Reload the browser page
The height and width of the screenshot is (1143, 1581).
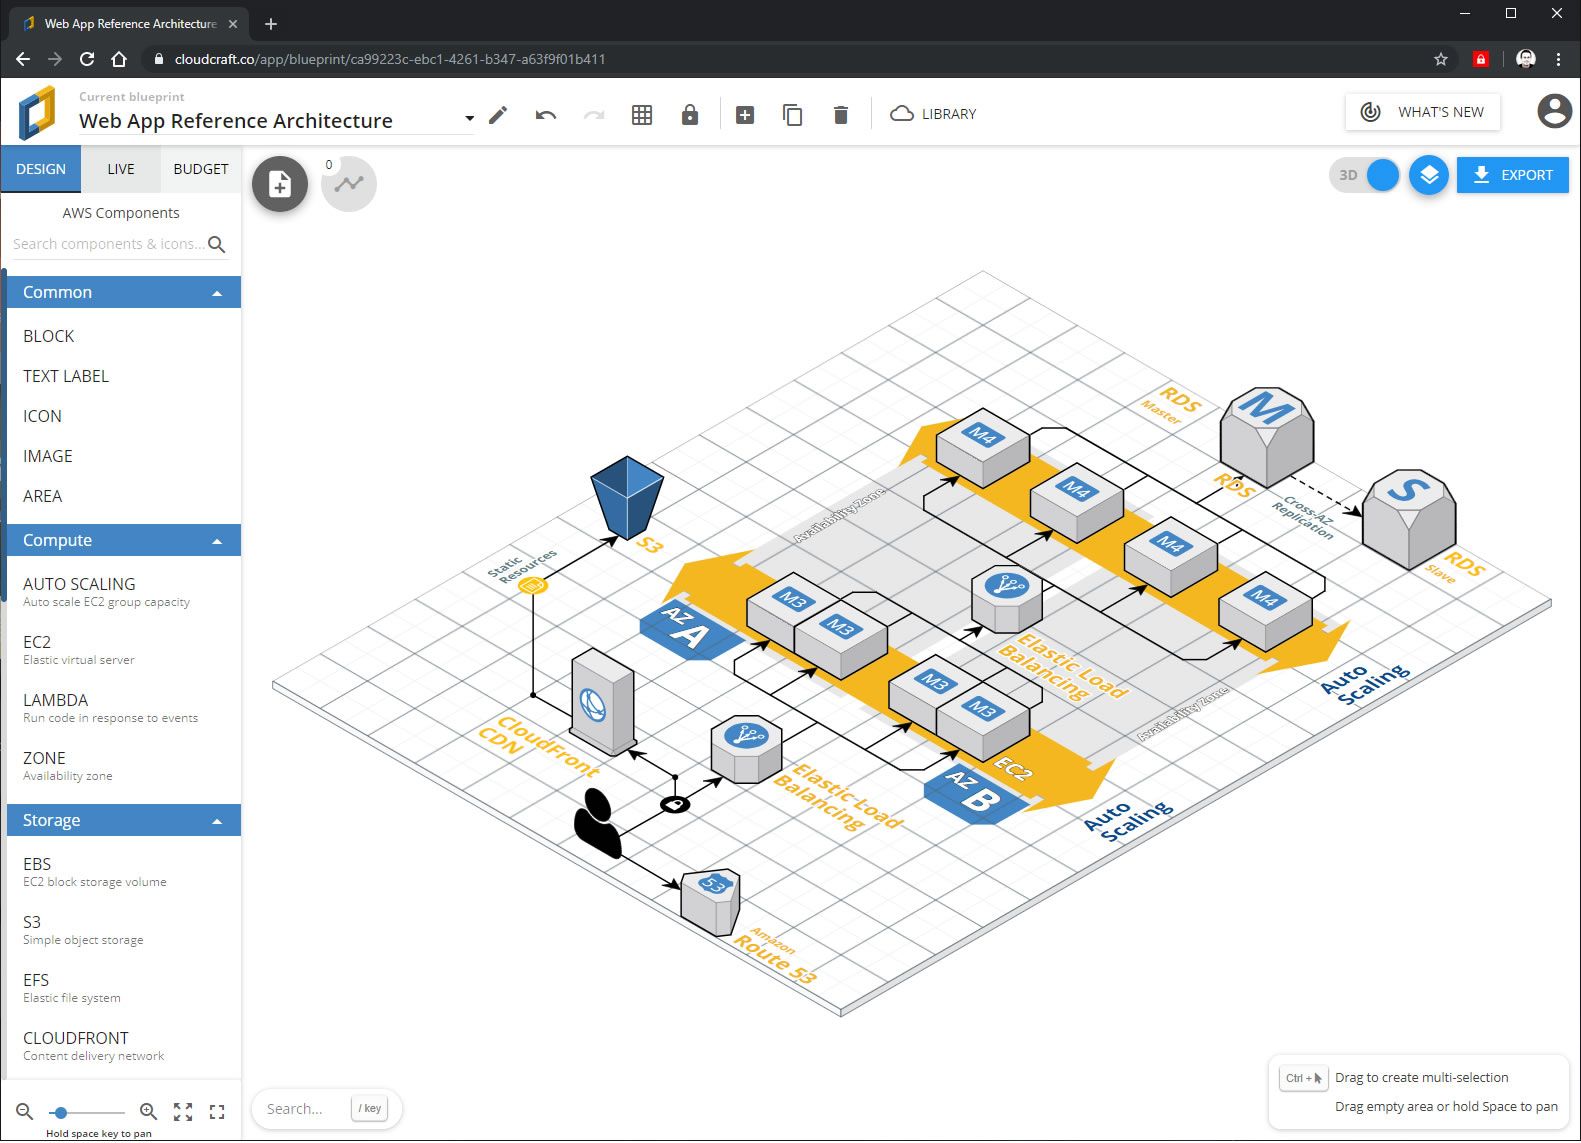tap(87, 59)
